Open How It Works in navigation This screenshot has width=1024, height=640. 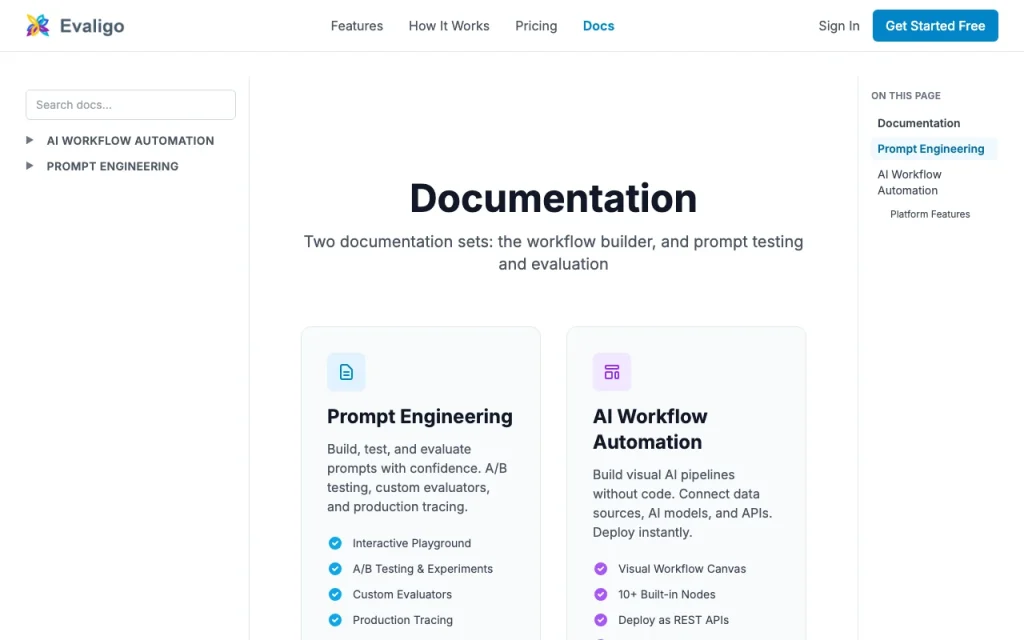coord(449,25)
